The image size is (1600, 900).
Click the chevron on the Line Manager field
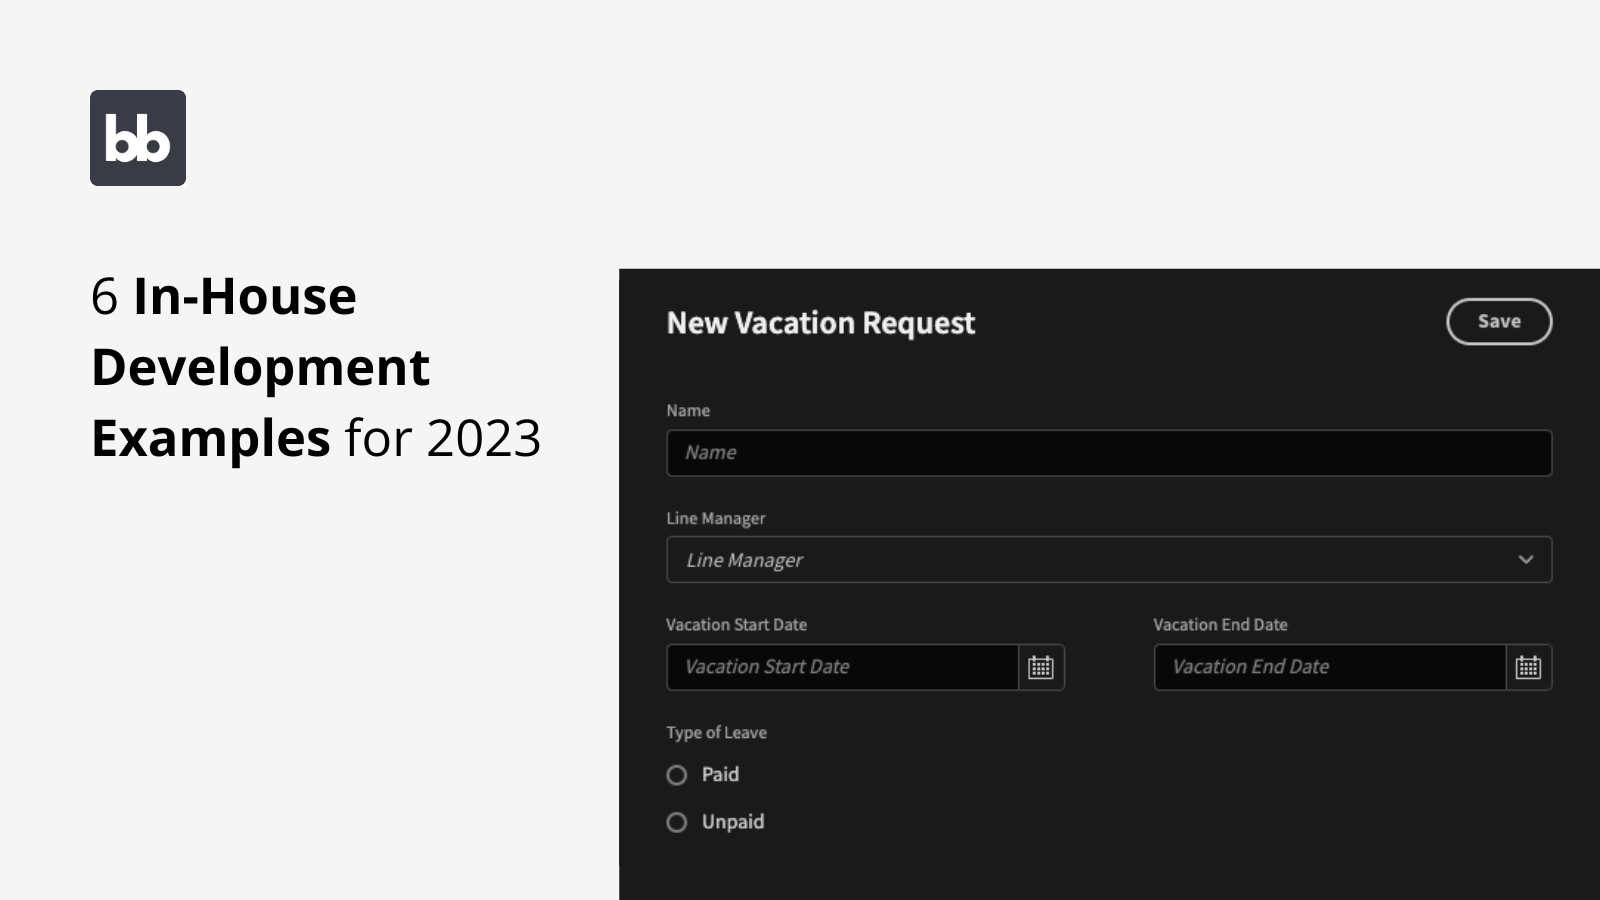coord(1525,560)
